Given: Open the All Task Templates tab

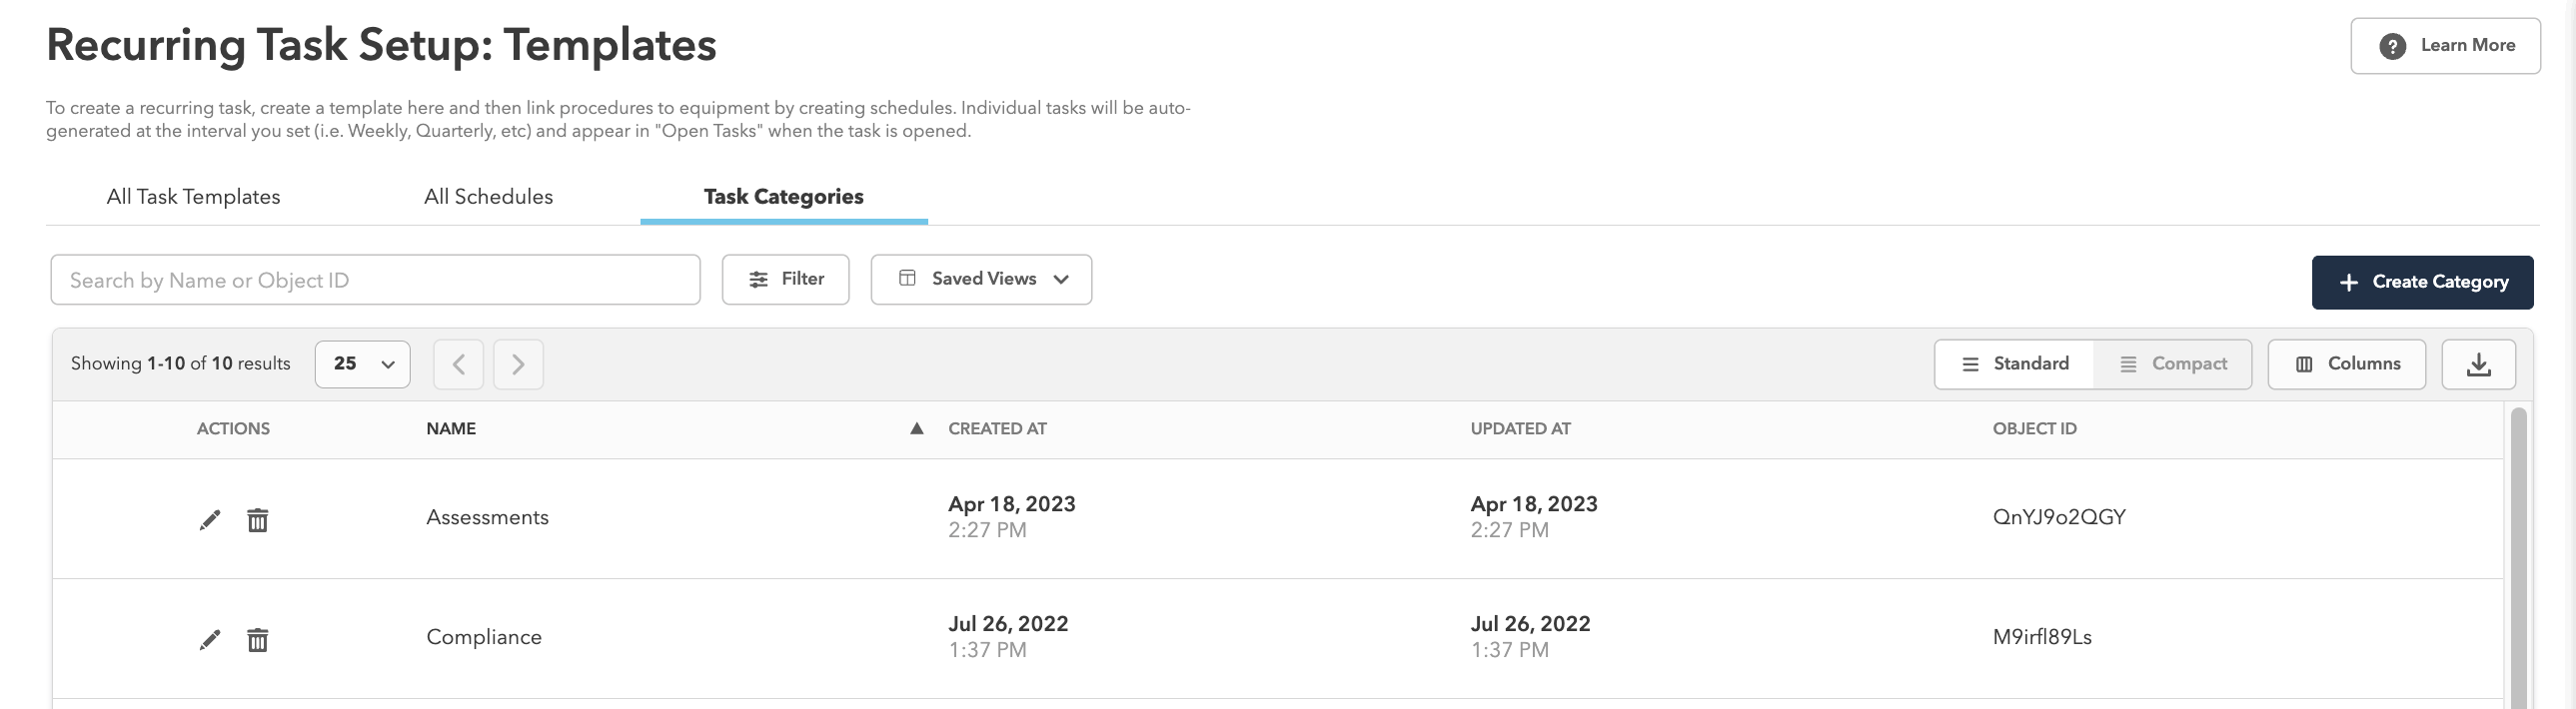Looking at the screenshot, I should point(193,197).
